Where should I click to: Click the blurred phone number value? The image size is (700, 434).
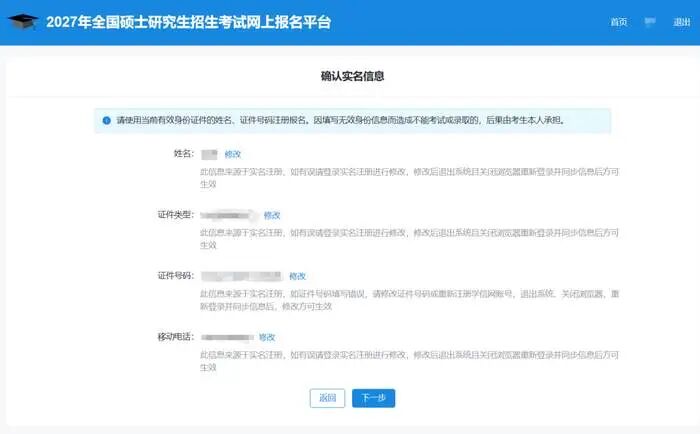pyautogui.click(x=227, y=338)
